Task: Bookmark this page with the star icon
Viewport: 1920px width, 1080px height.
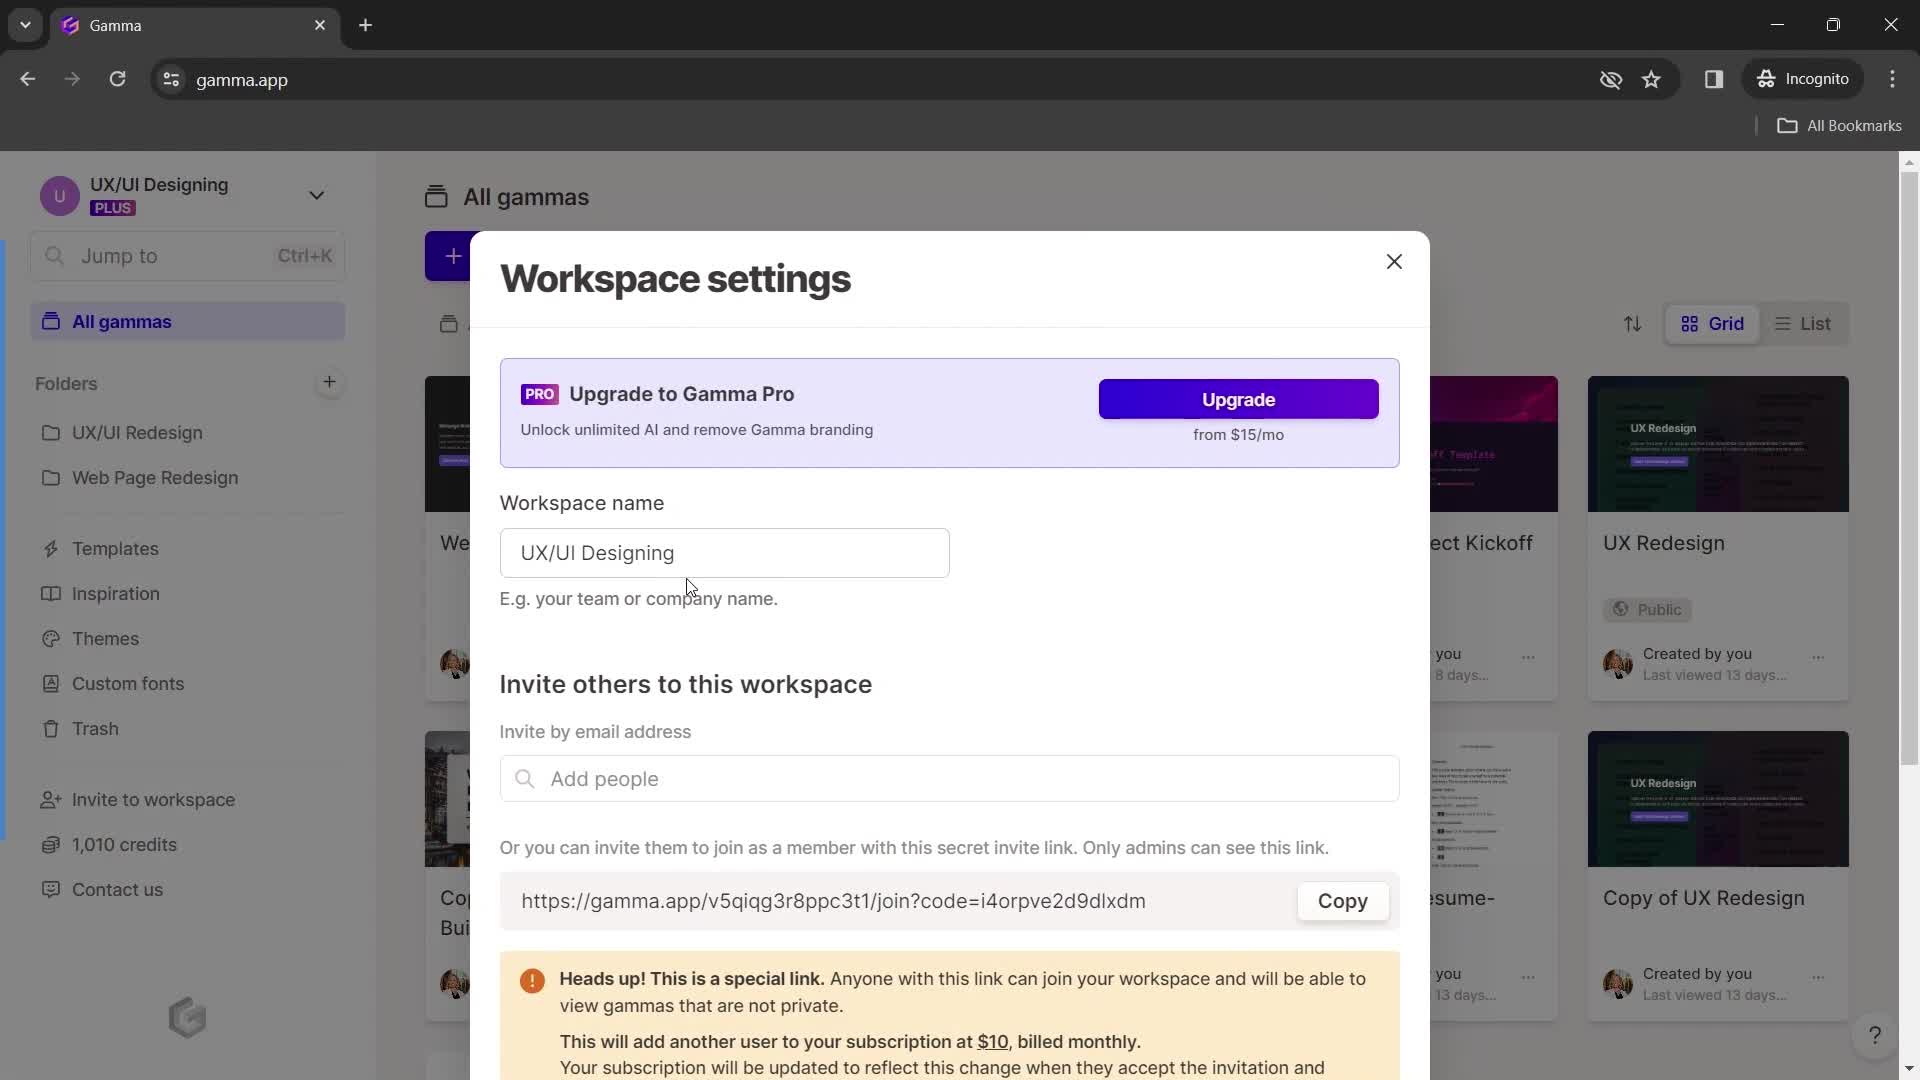Action: pyautogui.click(x=1651, y=79)
